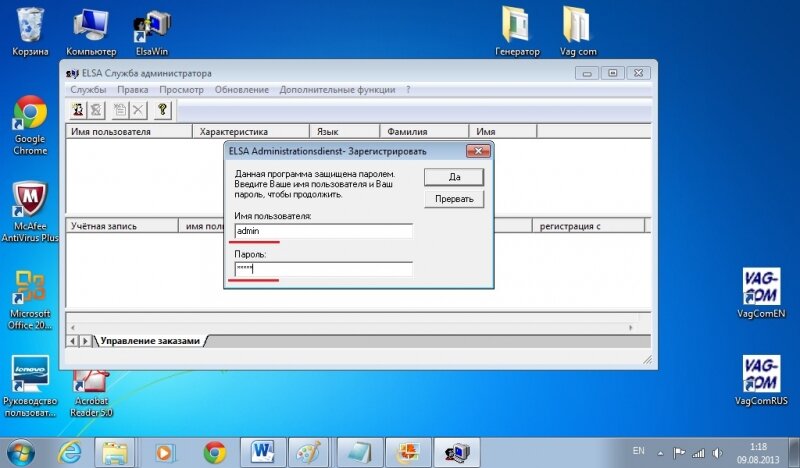Select the Microsoft Office desktop shortcut

30,300
